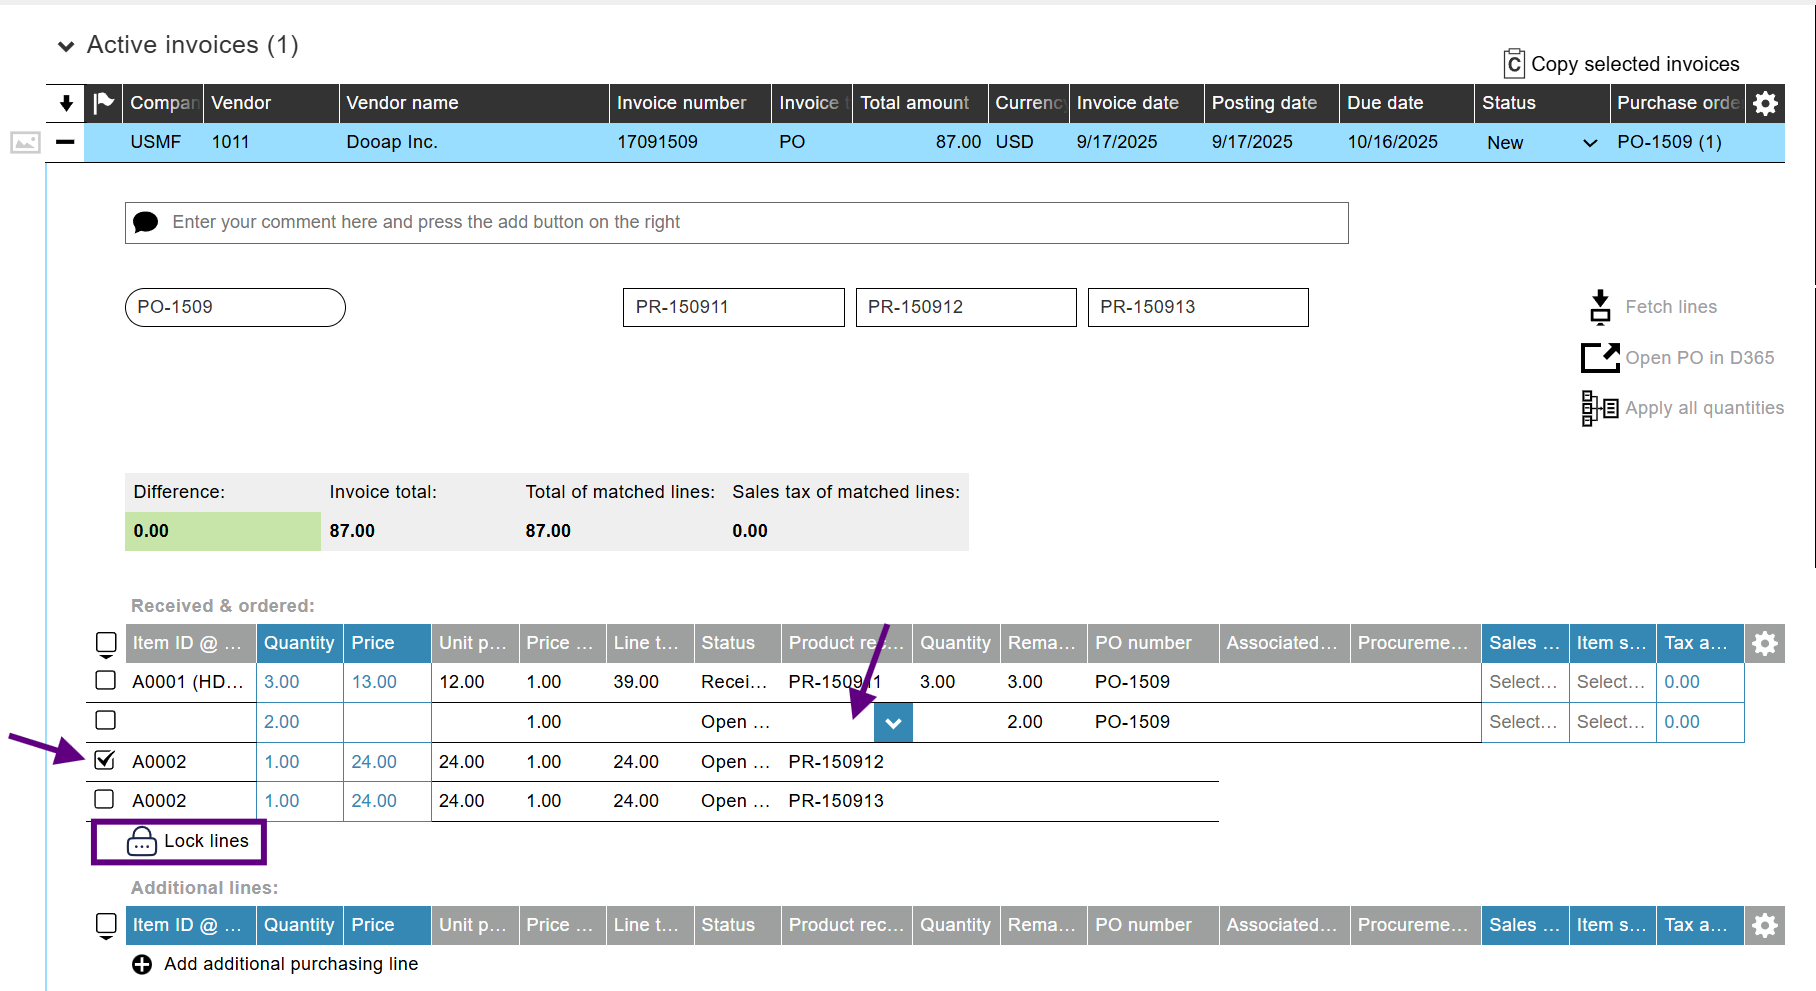1816x991 pixels.
Task: Open Received & ordered grid settings gear
Action: click(x=1765, y=643)
